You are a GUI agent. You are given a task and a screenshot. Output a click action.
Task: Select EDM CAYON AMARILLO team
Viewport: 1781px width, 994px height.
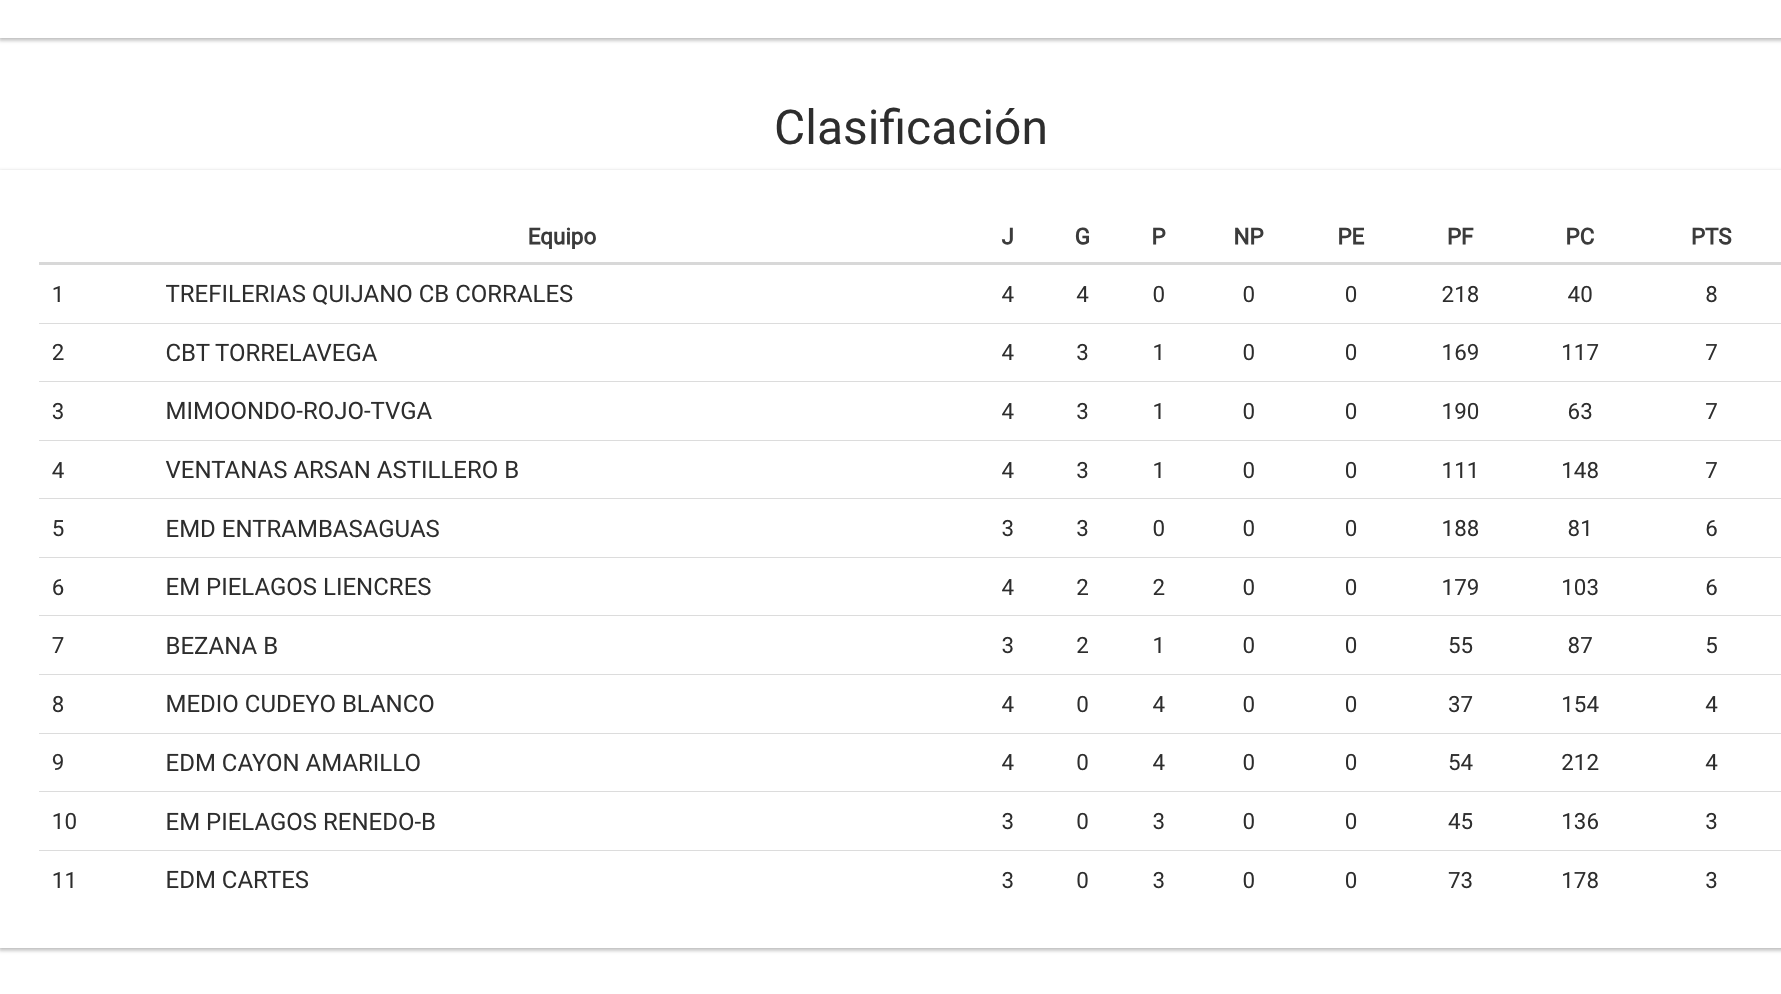point(293,763)
